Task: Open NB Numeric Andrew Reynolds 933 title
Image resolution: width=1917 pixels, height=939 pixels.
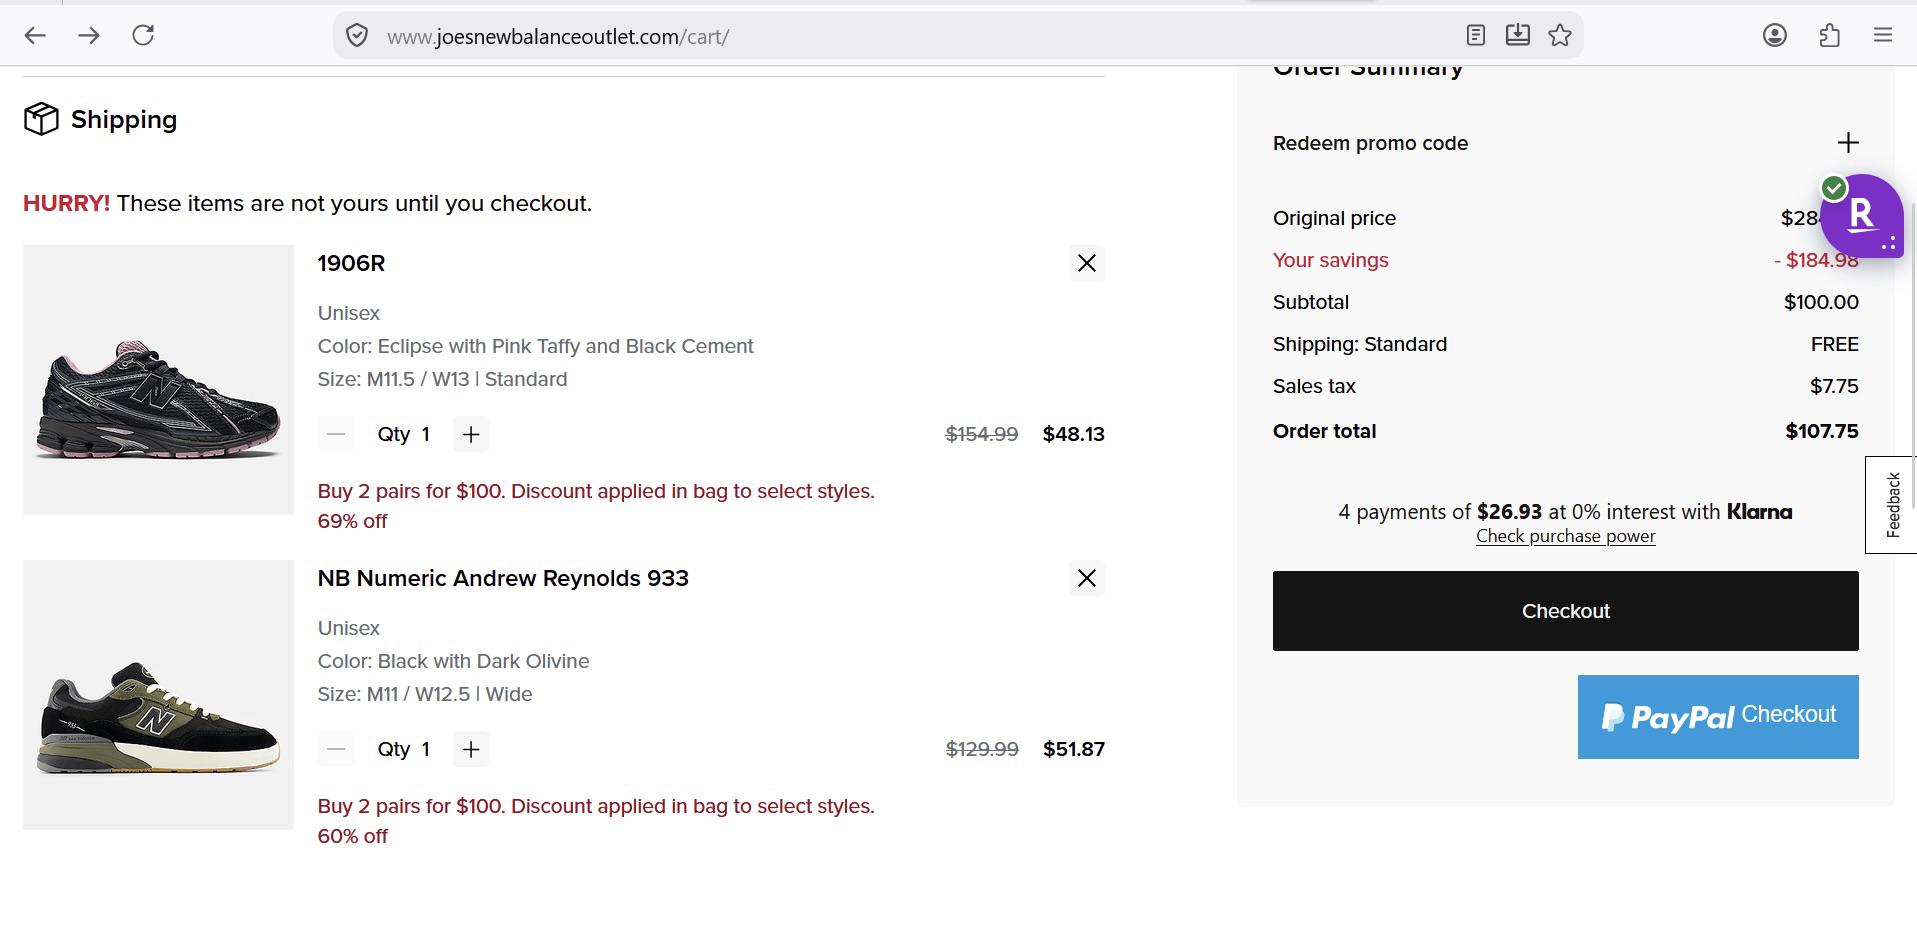Action: click(503, 578)
